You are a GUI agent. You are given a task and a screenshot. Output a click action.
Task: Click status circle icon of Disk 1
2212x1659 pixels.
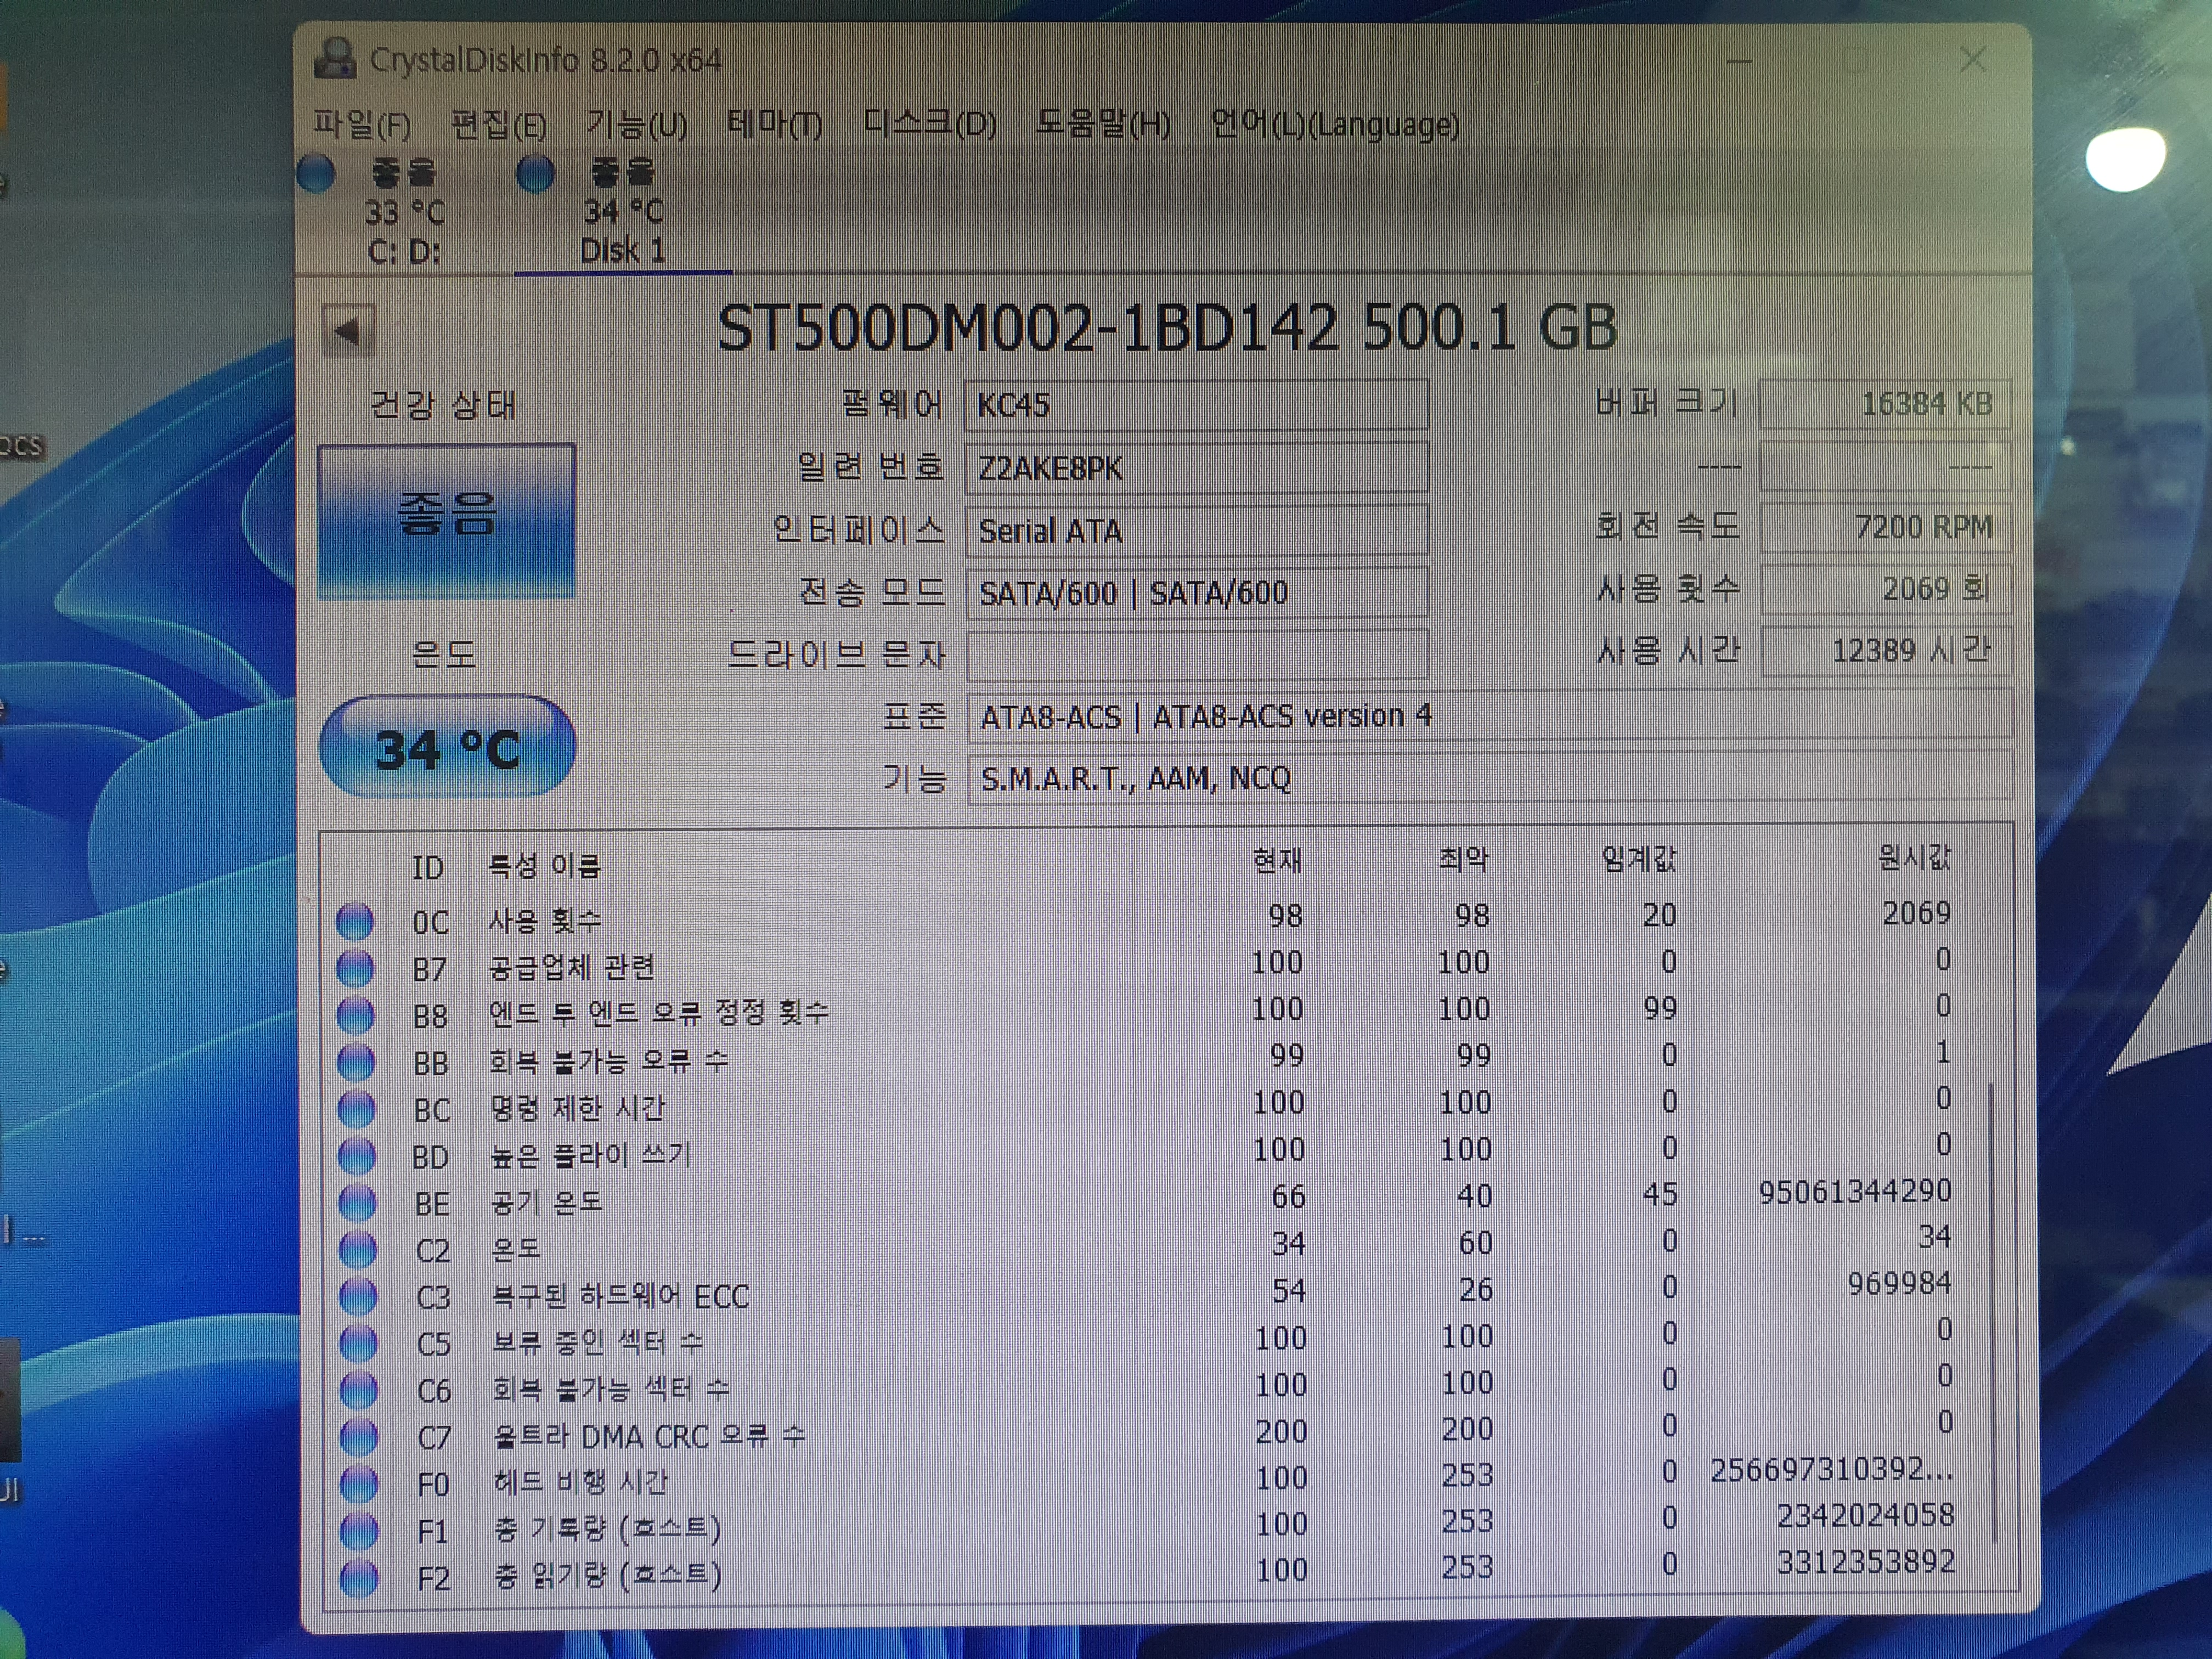535,174
